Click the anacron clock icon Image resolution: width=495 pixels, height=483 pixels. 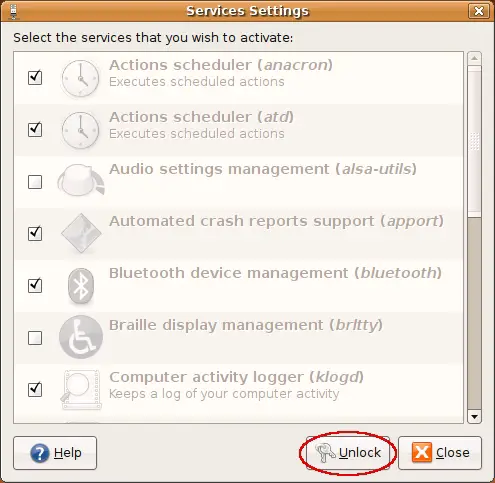pos(80,78)
